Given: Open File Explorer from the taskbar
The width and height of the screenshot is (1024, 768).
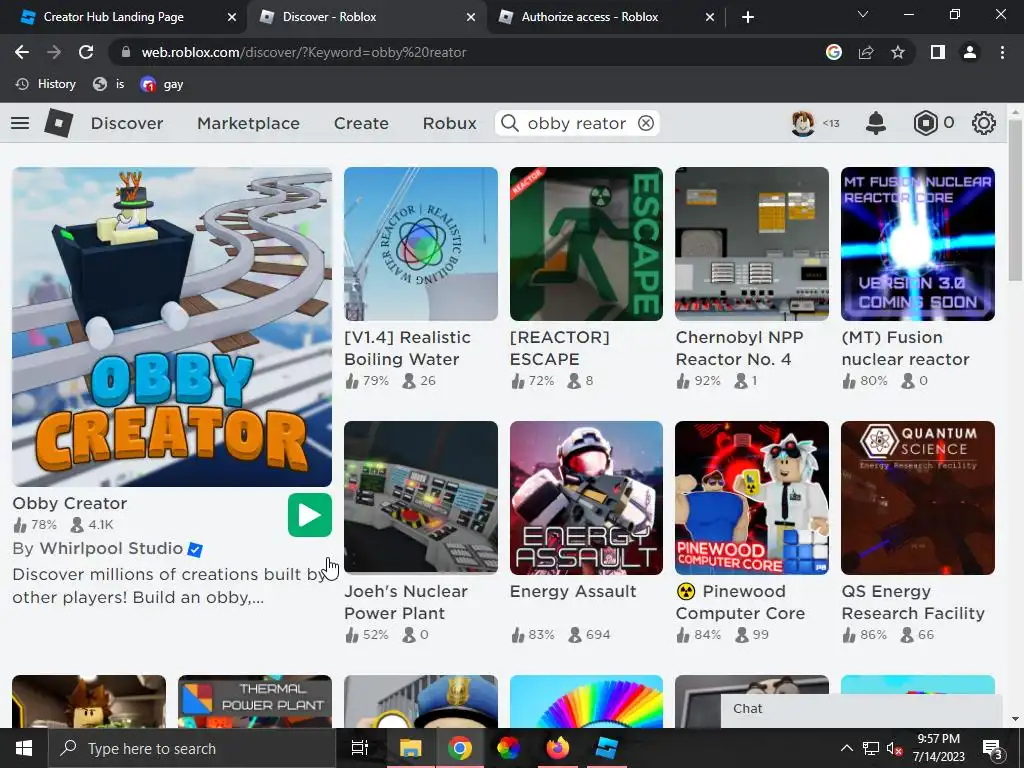Looking at the screenshot, I should pyautogui.click(x=410, y=748).
